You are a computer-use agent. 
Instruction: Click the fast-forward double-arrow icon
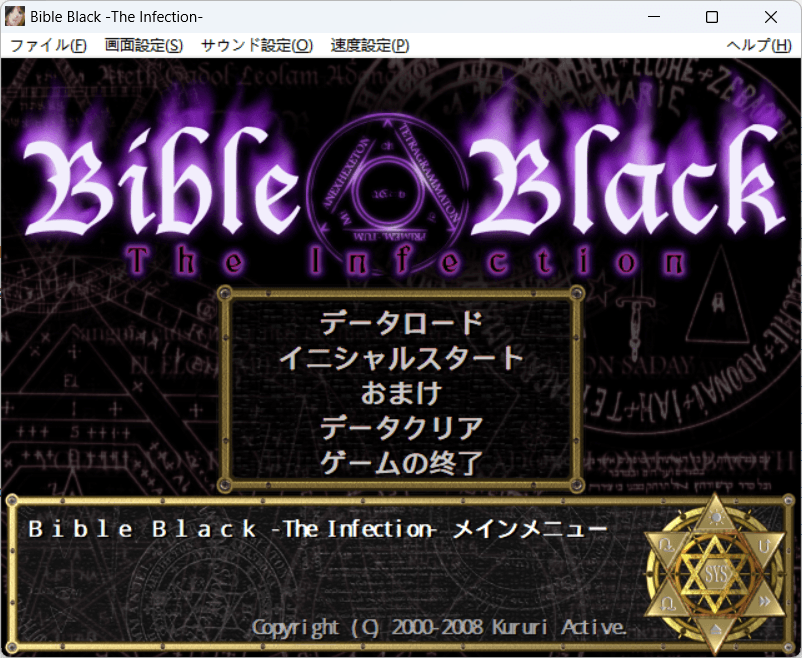[x=765, y=602]
